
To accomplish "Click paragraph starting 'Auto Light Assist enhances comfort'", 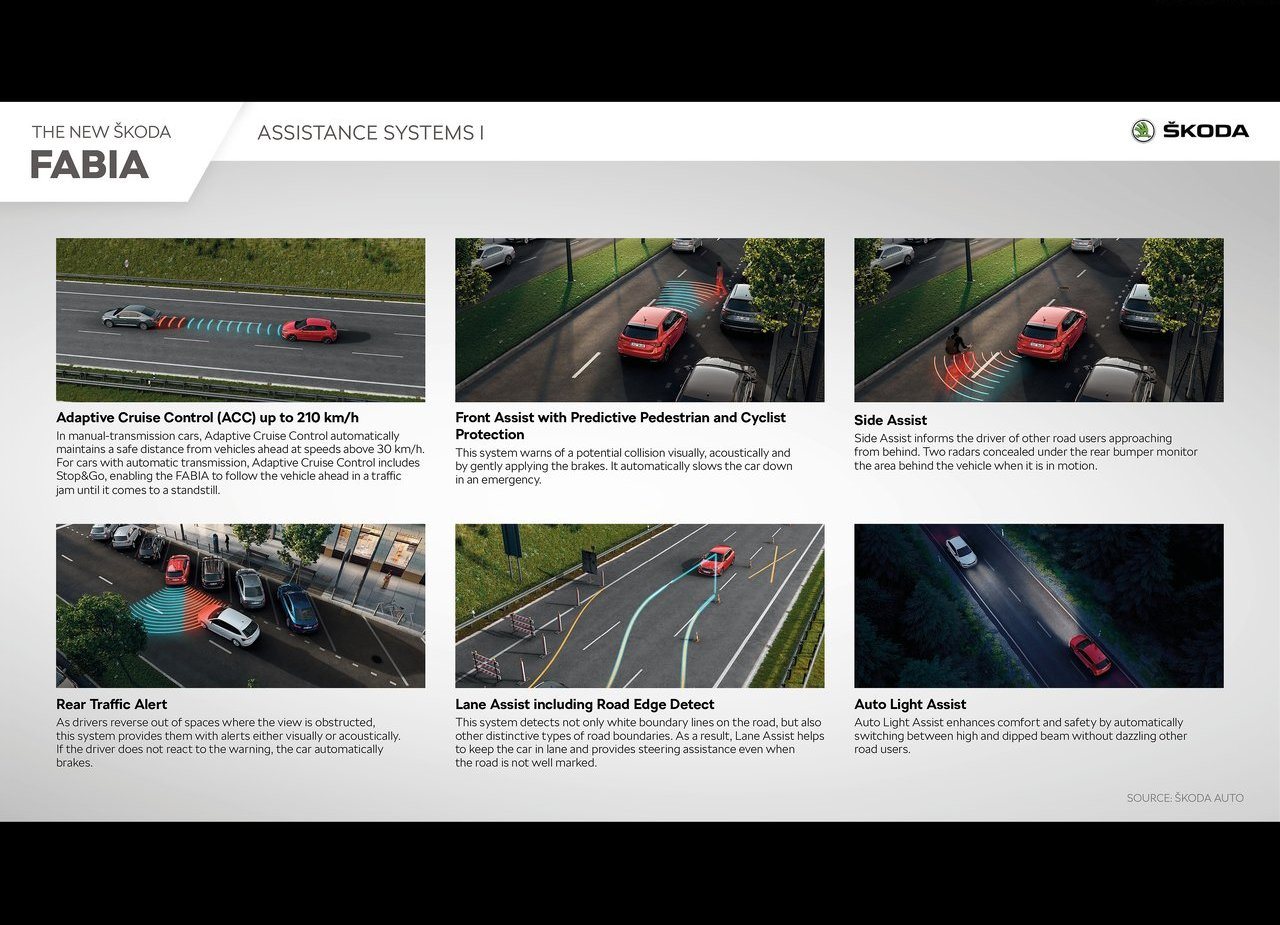I will point(1021,736).
